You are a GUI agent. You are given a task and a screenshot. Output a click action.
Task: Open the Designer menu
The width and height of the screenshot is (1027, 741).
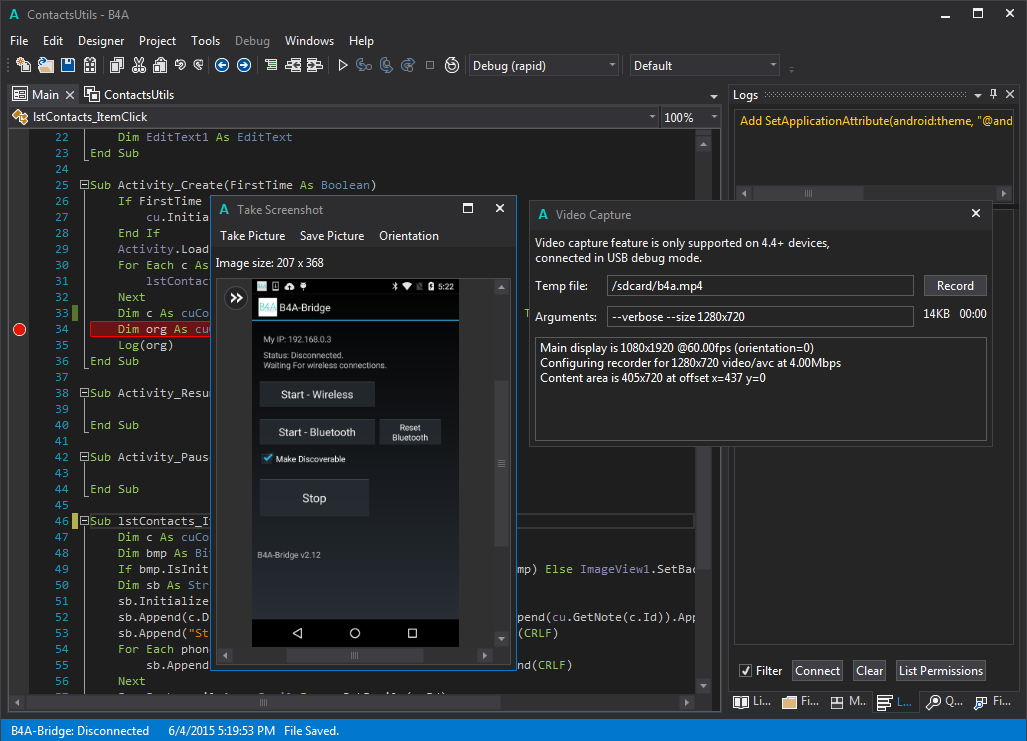pos(101,41)
